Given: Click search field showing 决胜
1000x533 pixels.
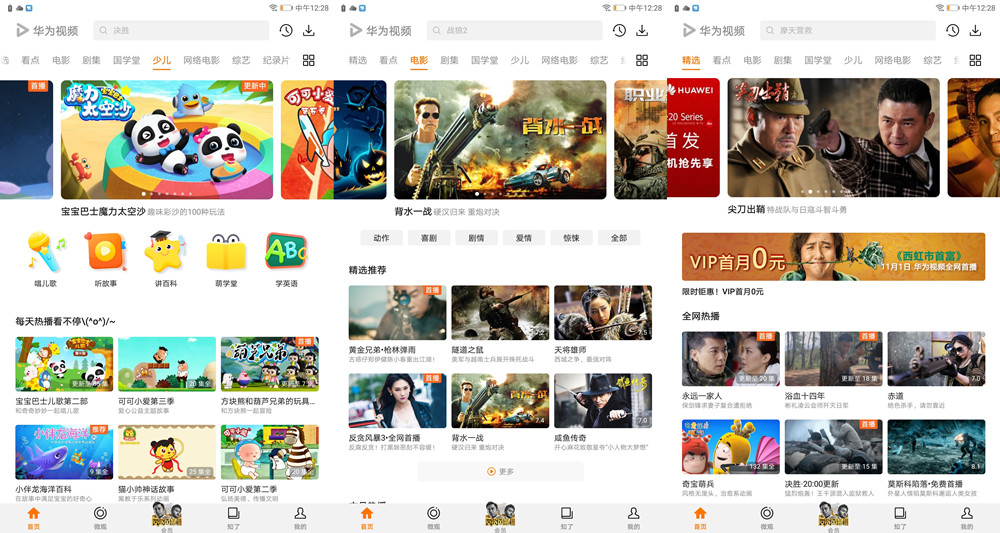Looking at the screenshot, I should click(x=181, y=30).
